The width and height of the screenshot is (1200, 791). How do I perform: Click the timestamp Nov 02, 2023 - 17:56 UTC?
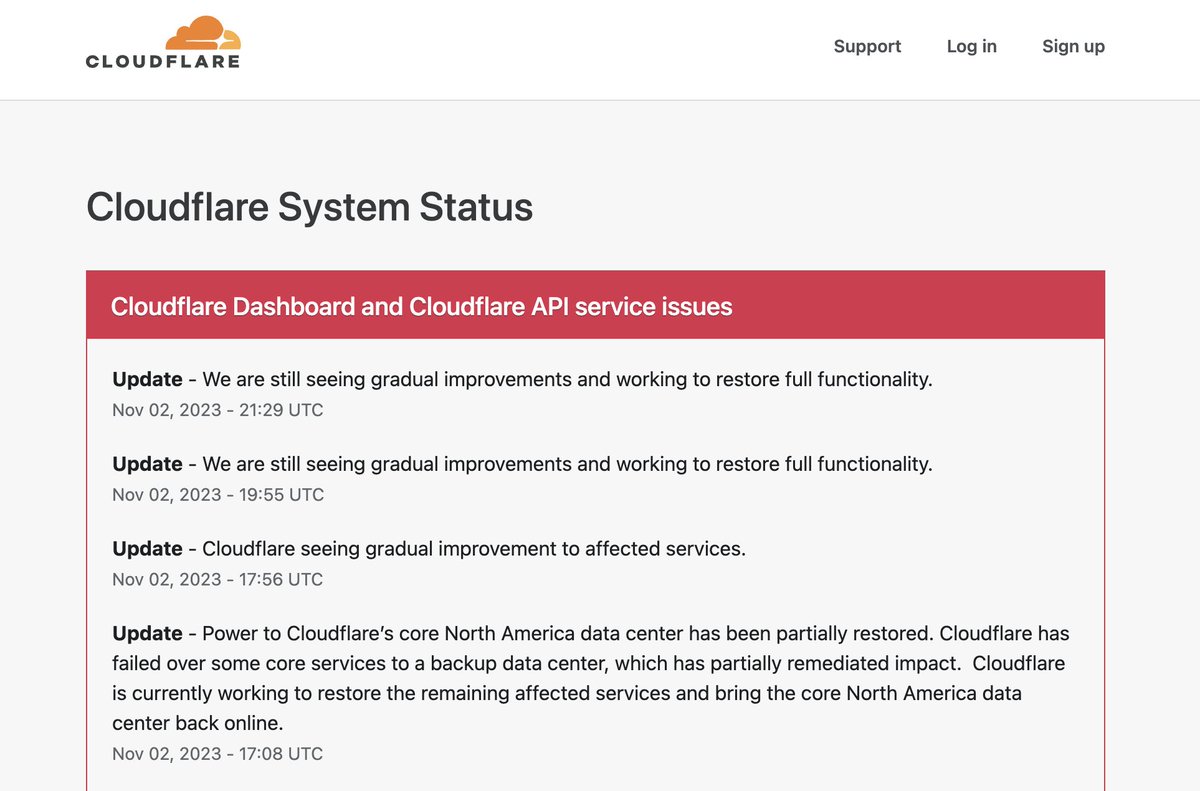click(x=218, y=580)
